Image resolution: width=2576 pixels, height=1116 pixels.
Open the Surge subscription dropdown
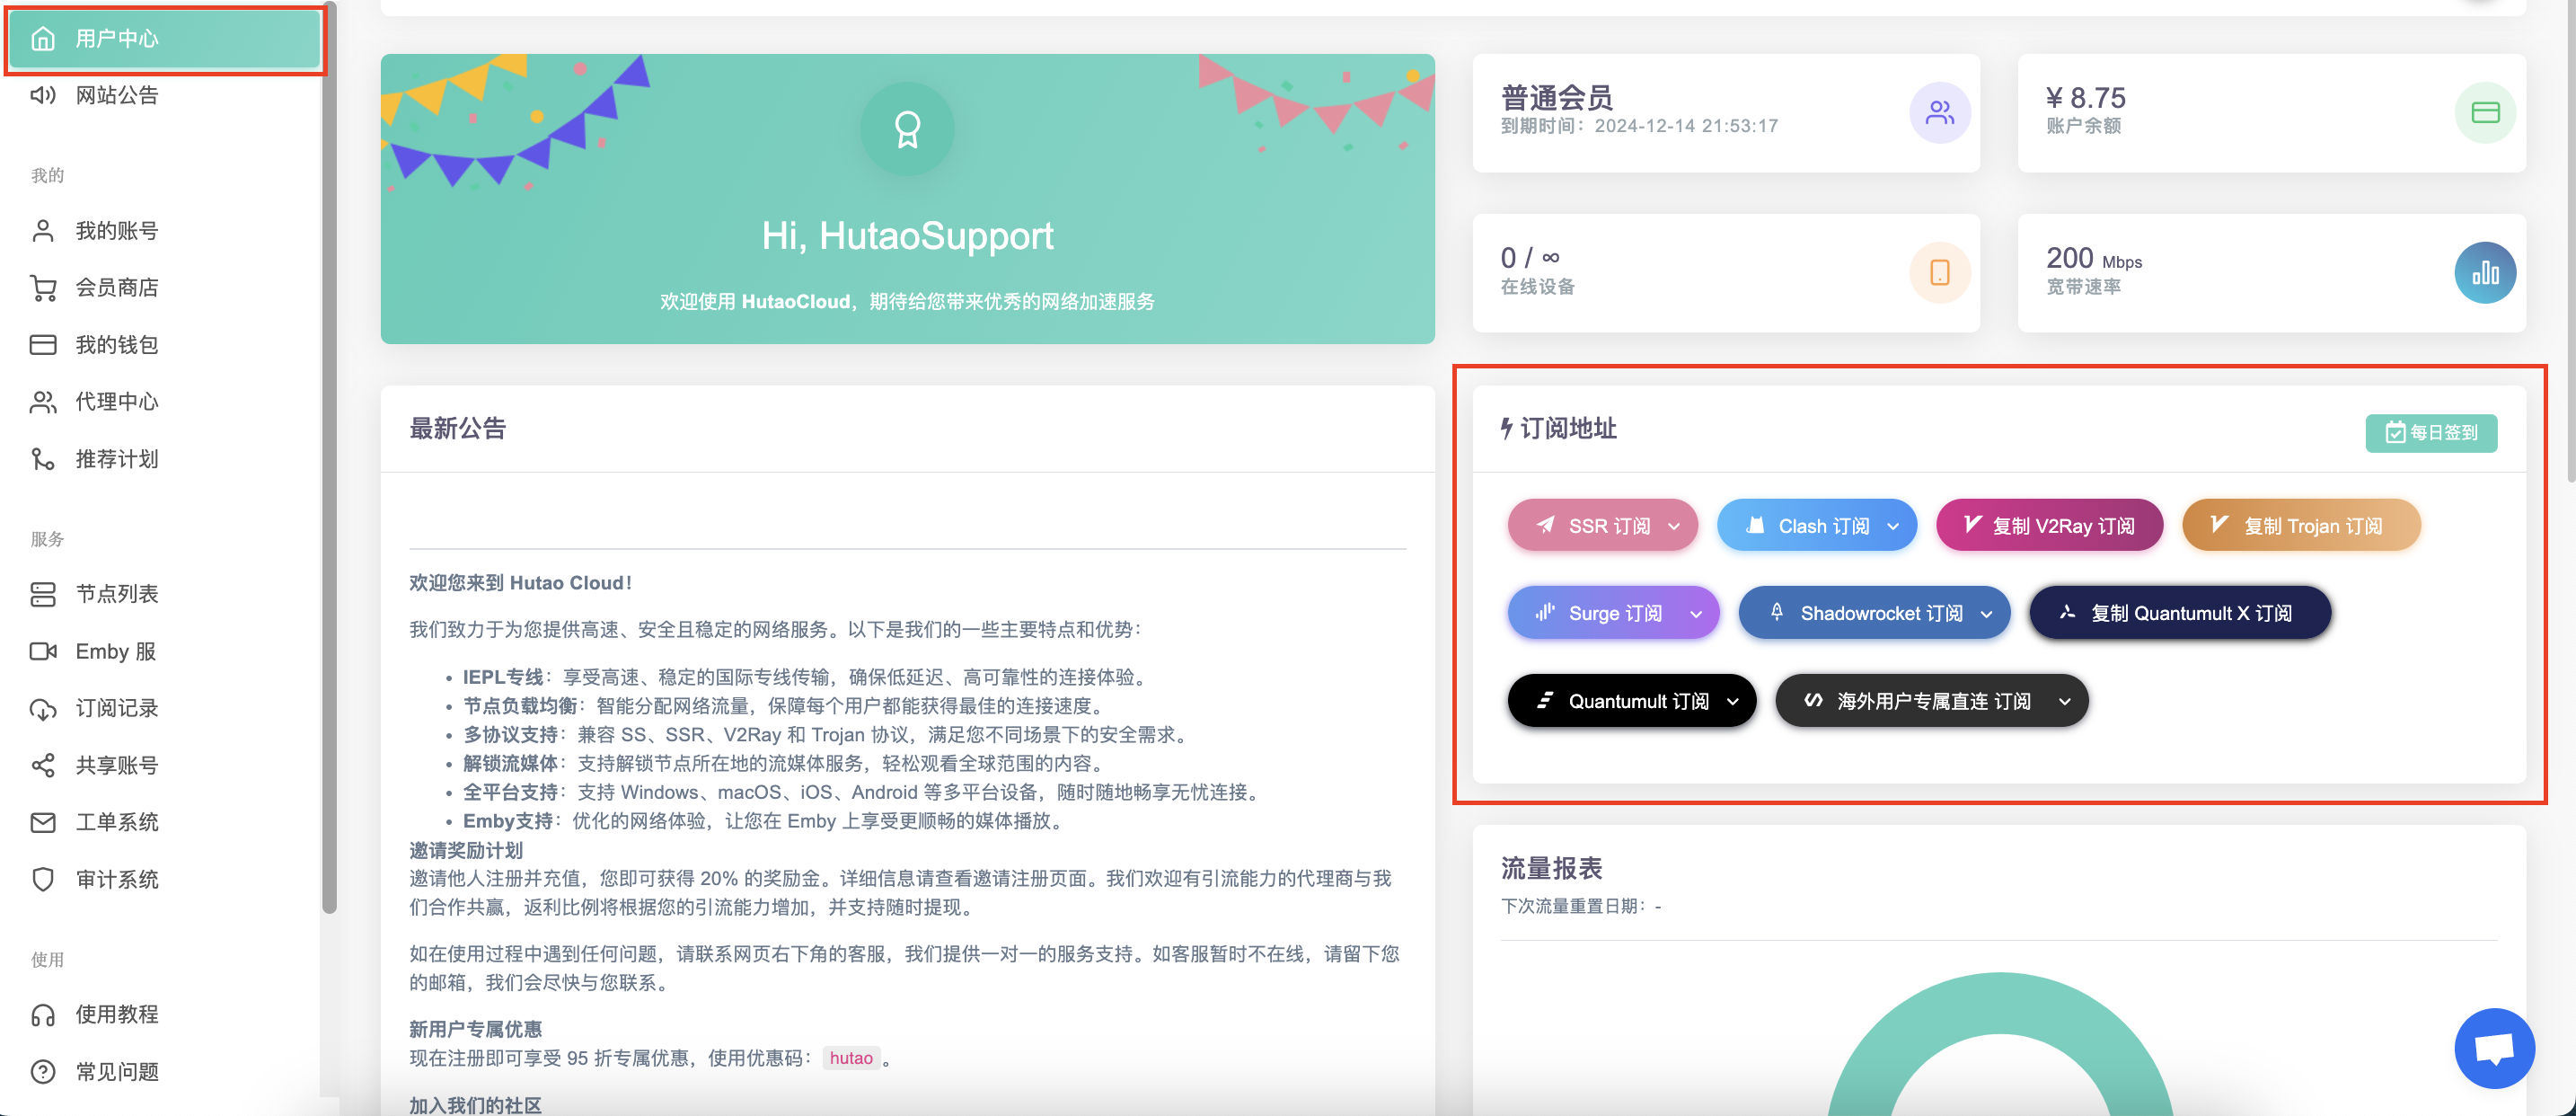pos(1613,613)
